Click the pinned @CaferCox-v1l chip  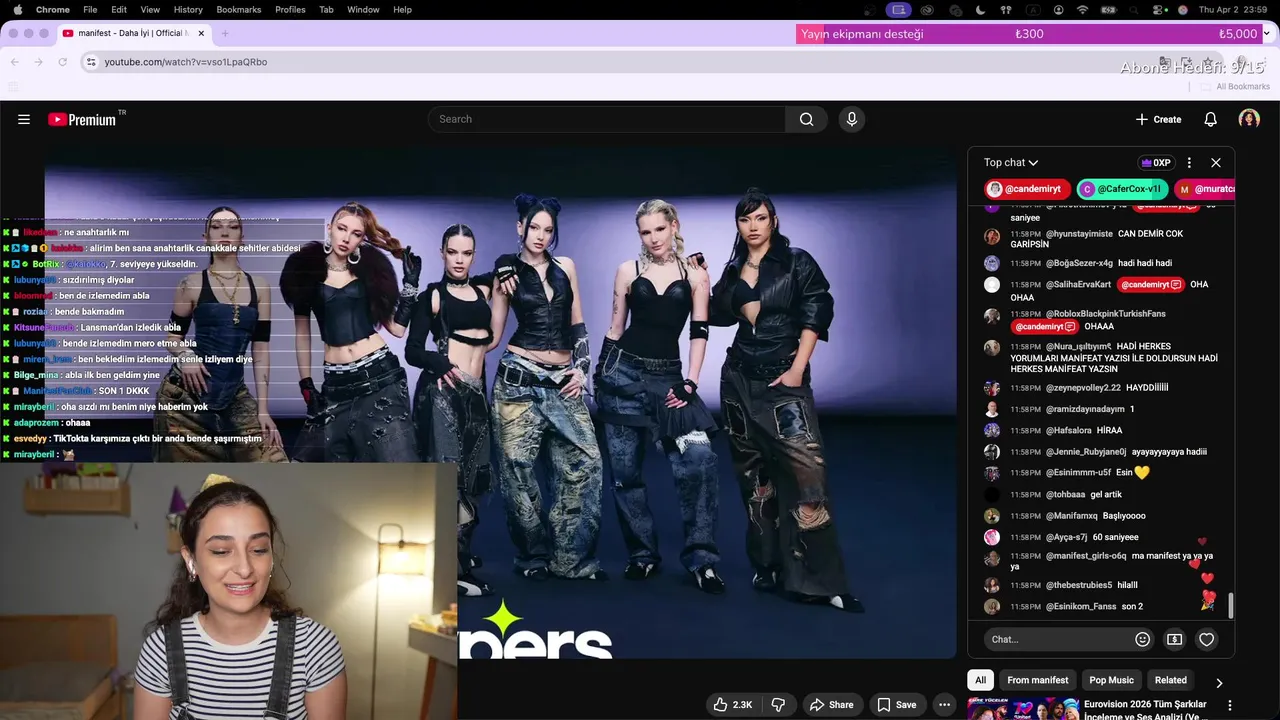[x=1122, y=189]
